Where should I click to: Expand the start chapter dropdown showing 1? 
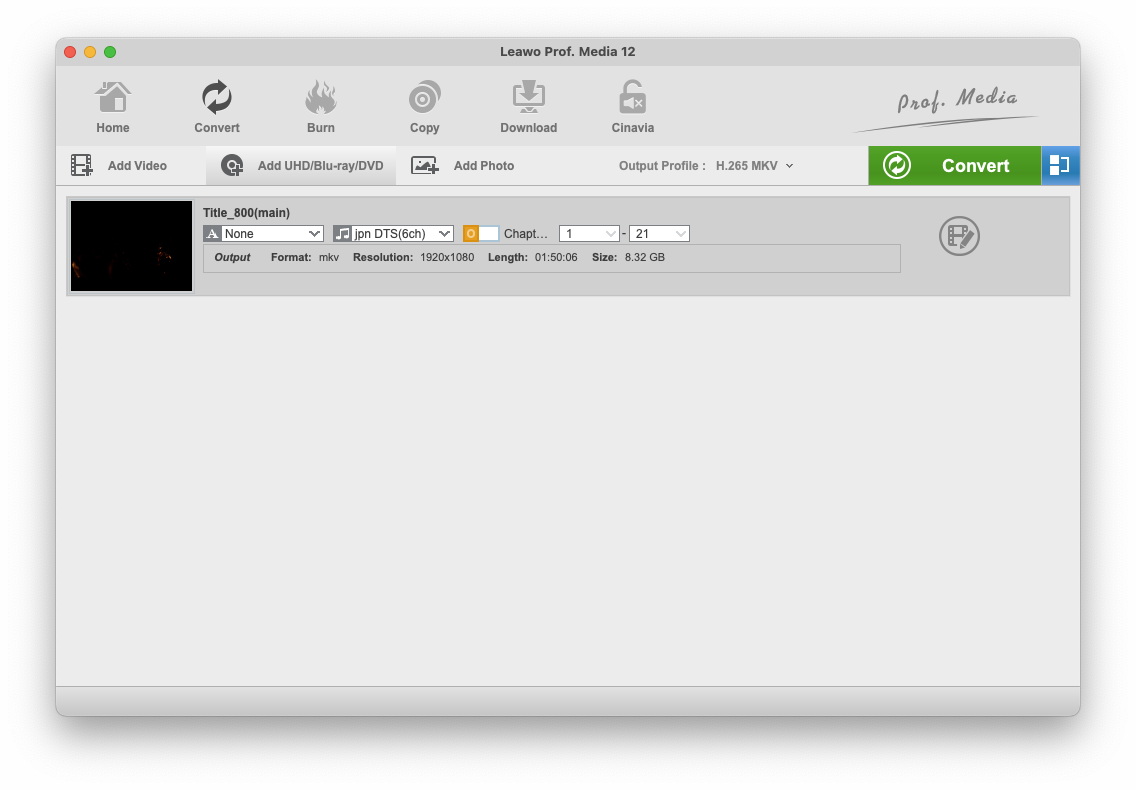tap(589, 234)
